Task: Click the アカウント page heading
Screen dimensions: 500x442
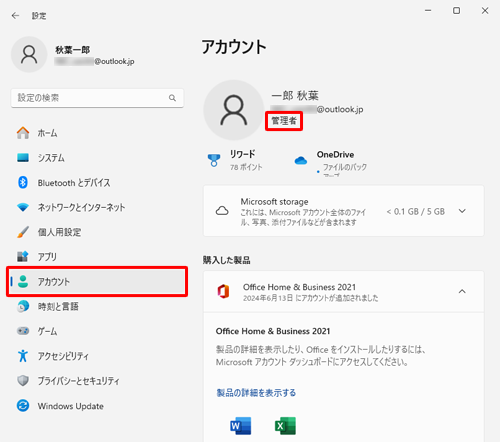Action: click(x=234, y=47)
